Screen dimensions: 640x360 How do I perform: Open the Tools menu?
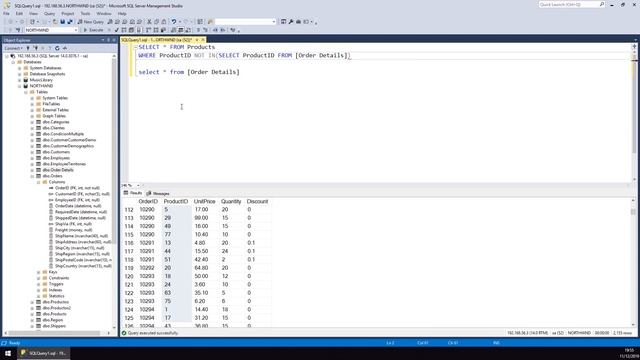pyautogui.click(x=85, y=13)
